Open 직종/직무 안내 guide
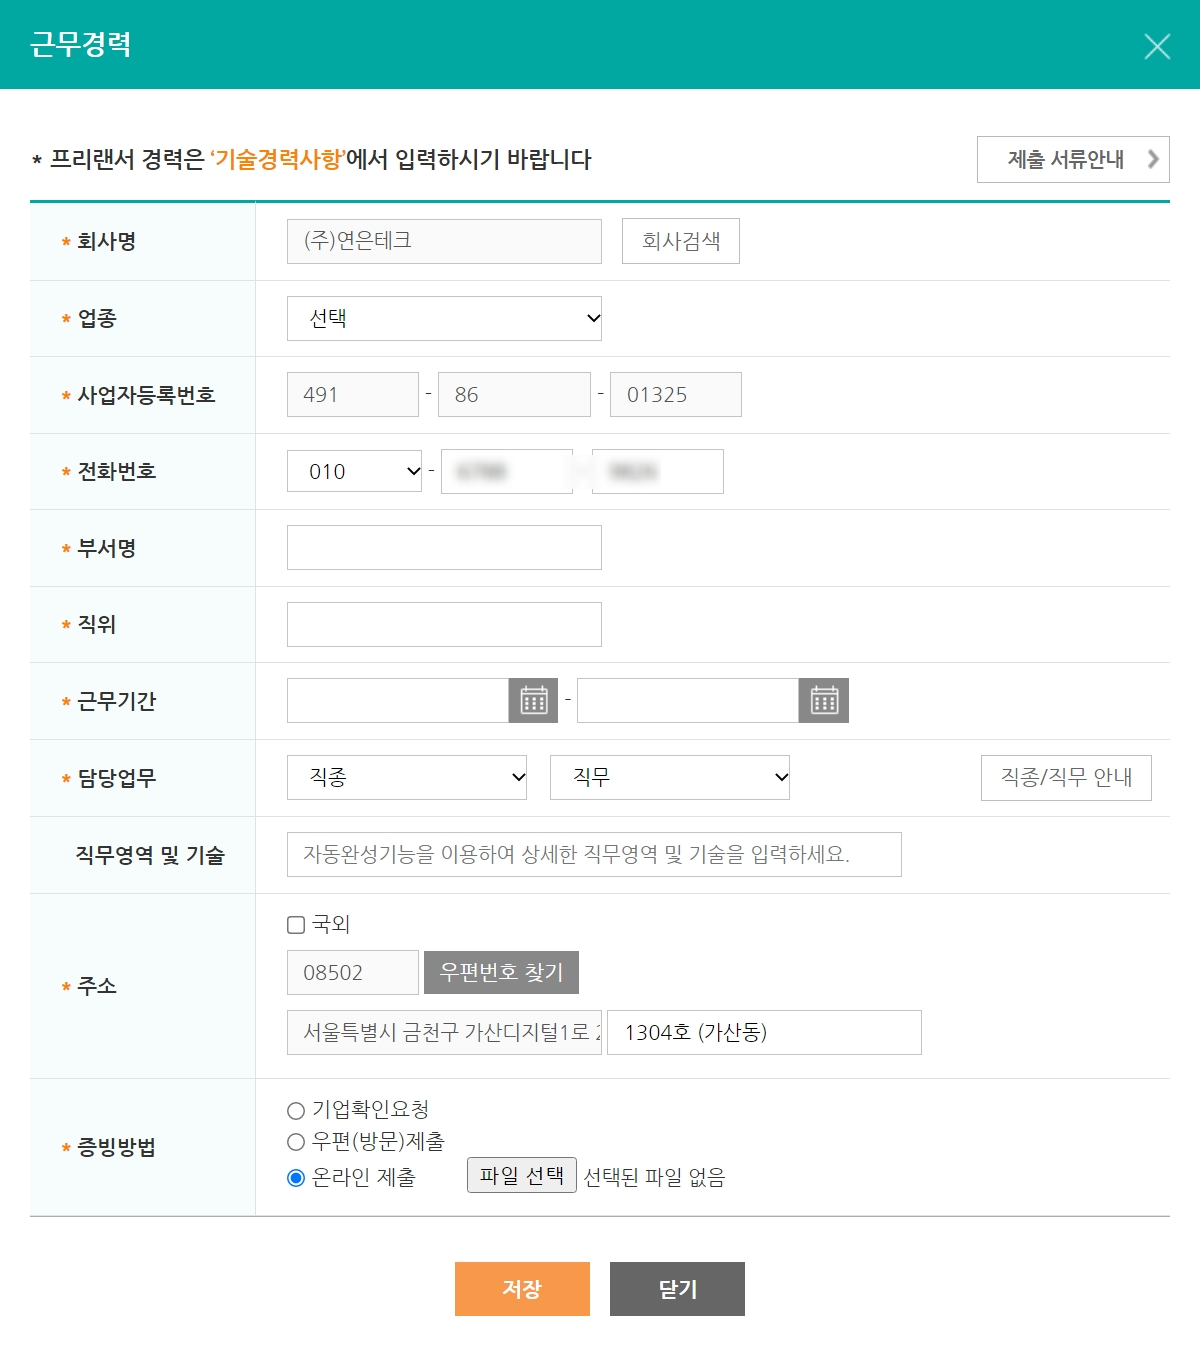Viewport: 1200px width, 1364px height. pos(1066,778)
